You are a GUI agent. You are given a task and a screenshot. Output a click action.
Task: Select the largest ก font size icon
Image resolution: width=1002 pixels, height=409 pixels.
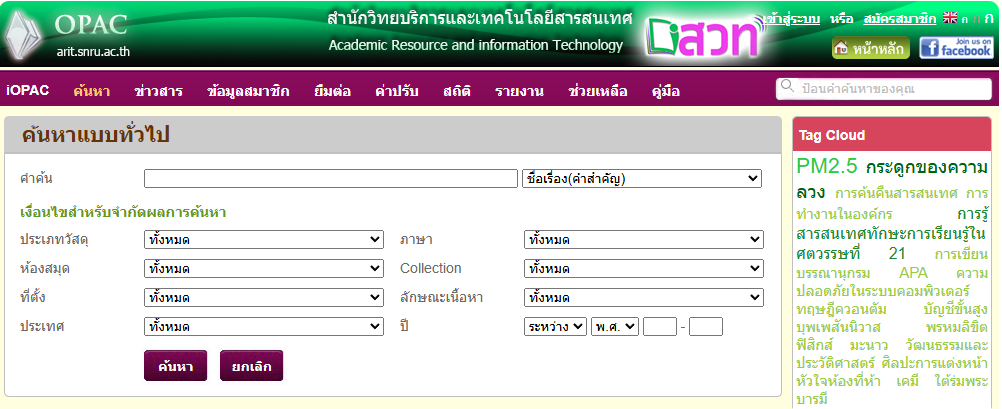click(x=988, y=19)
